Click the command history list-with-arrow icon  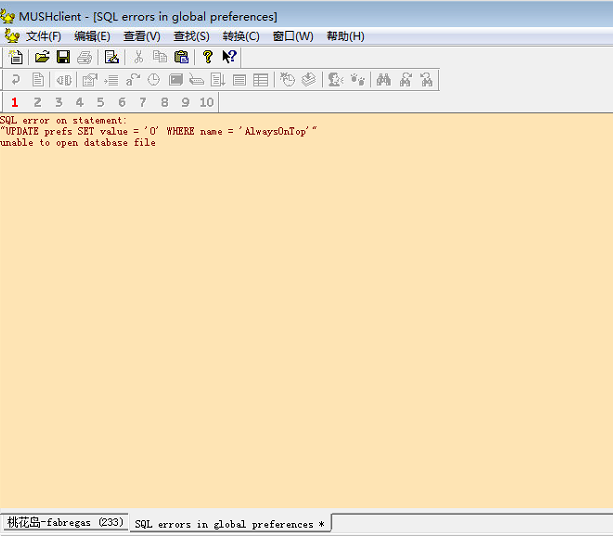(218, 80)
